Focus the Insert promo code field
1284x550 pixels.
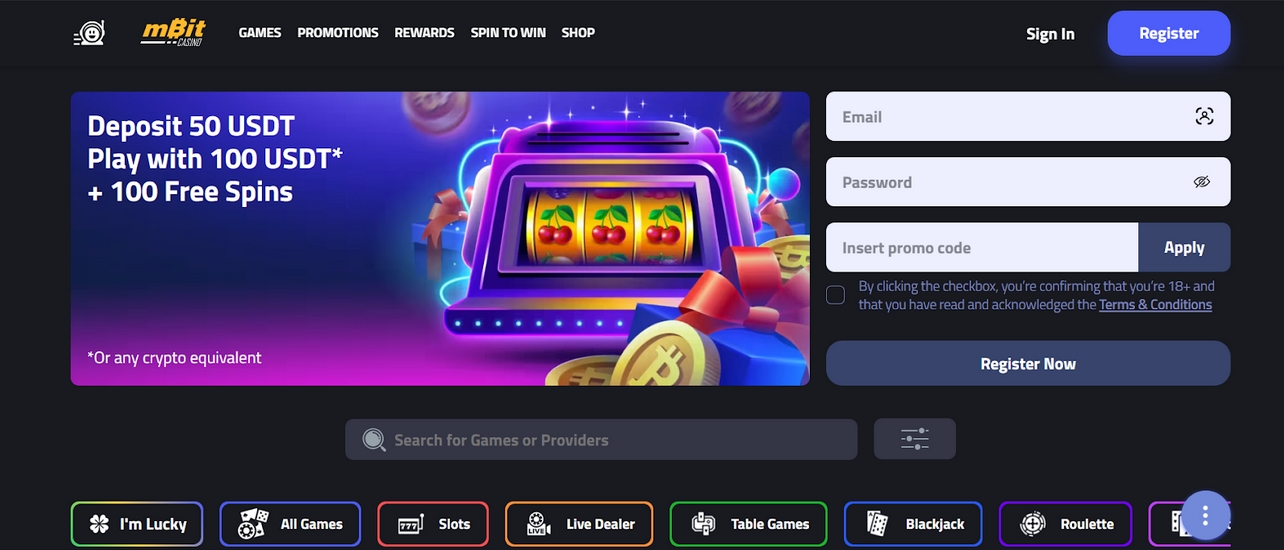(x=982, y=248)
